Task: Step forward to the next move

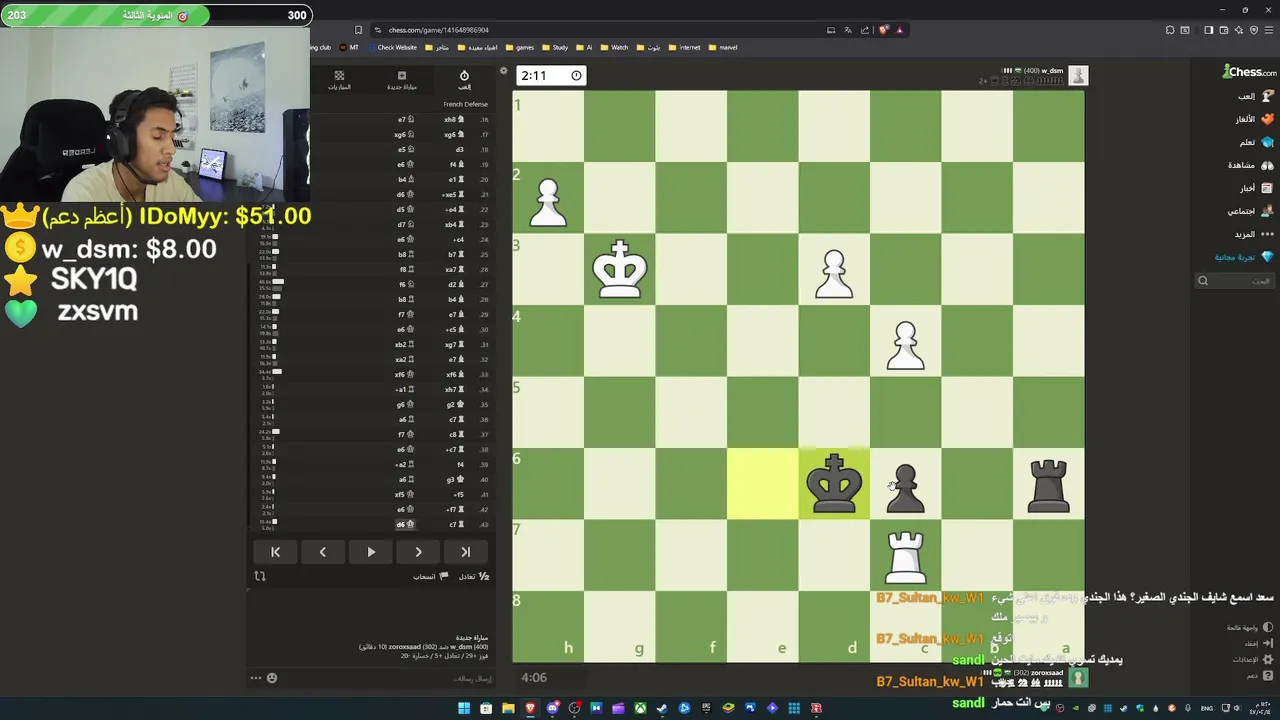Action: 418,552
